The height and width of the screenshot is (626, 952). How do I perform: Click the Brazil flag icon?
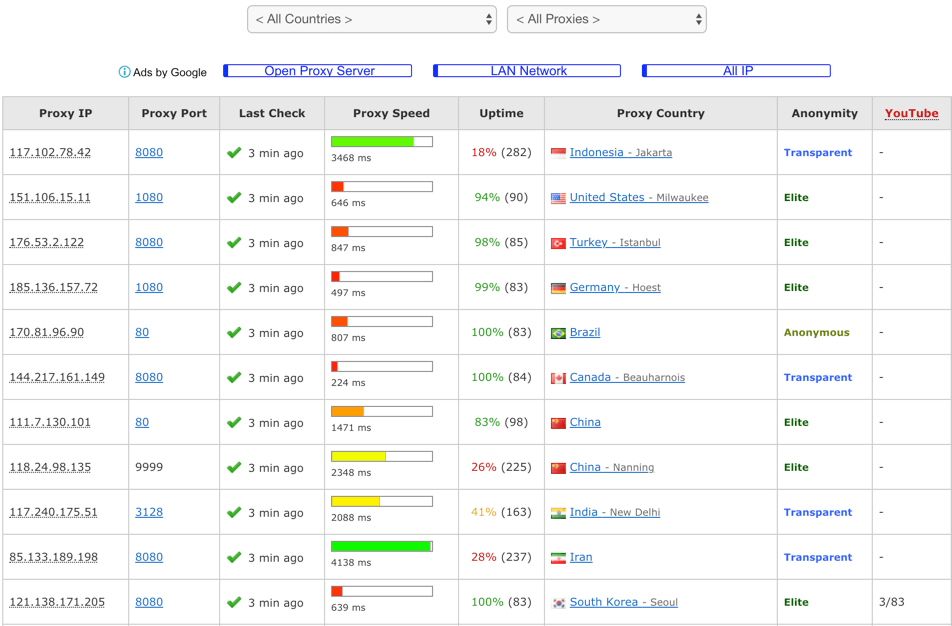click(x=558, y=333)
